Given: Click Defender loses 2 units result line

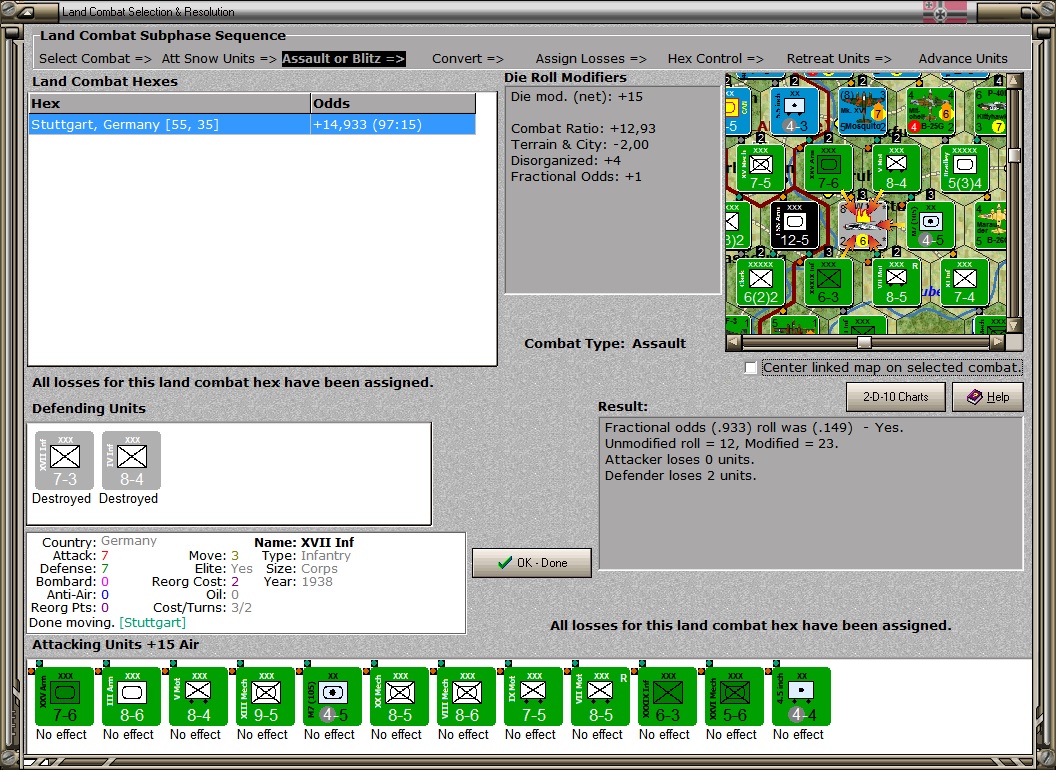Looking at the screenshot, I should (680, 476).
